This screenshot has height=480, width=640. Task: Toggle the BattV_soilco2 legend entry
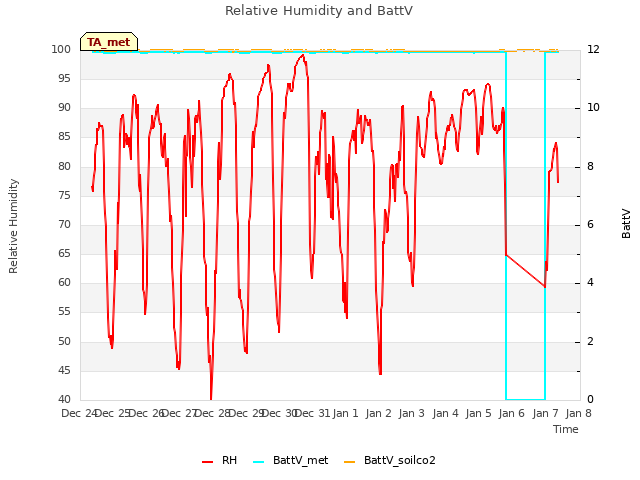coord(390,460)
